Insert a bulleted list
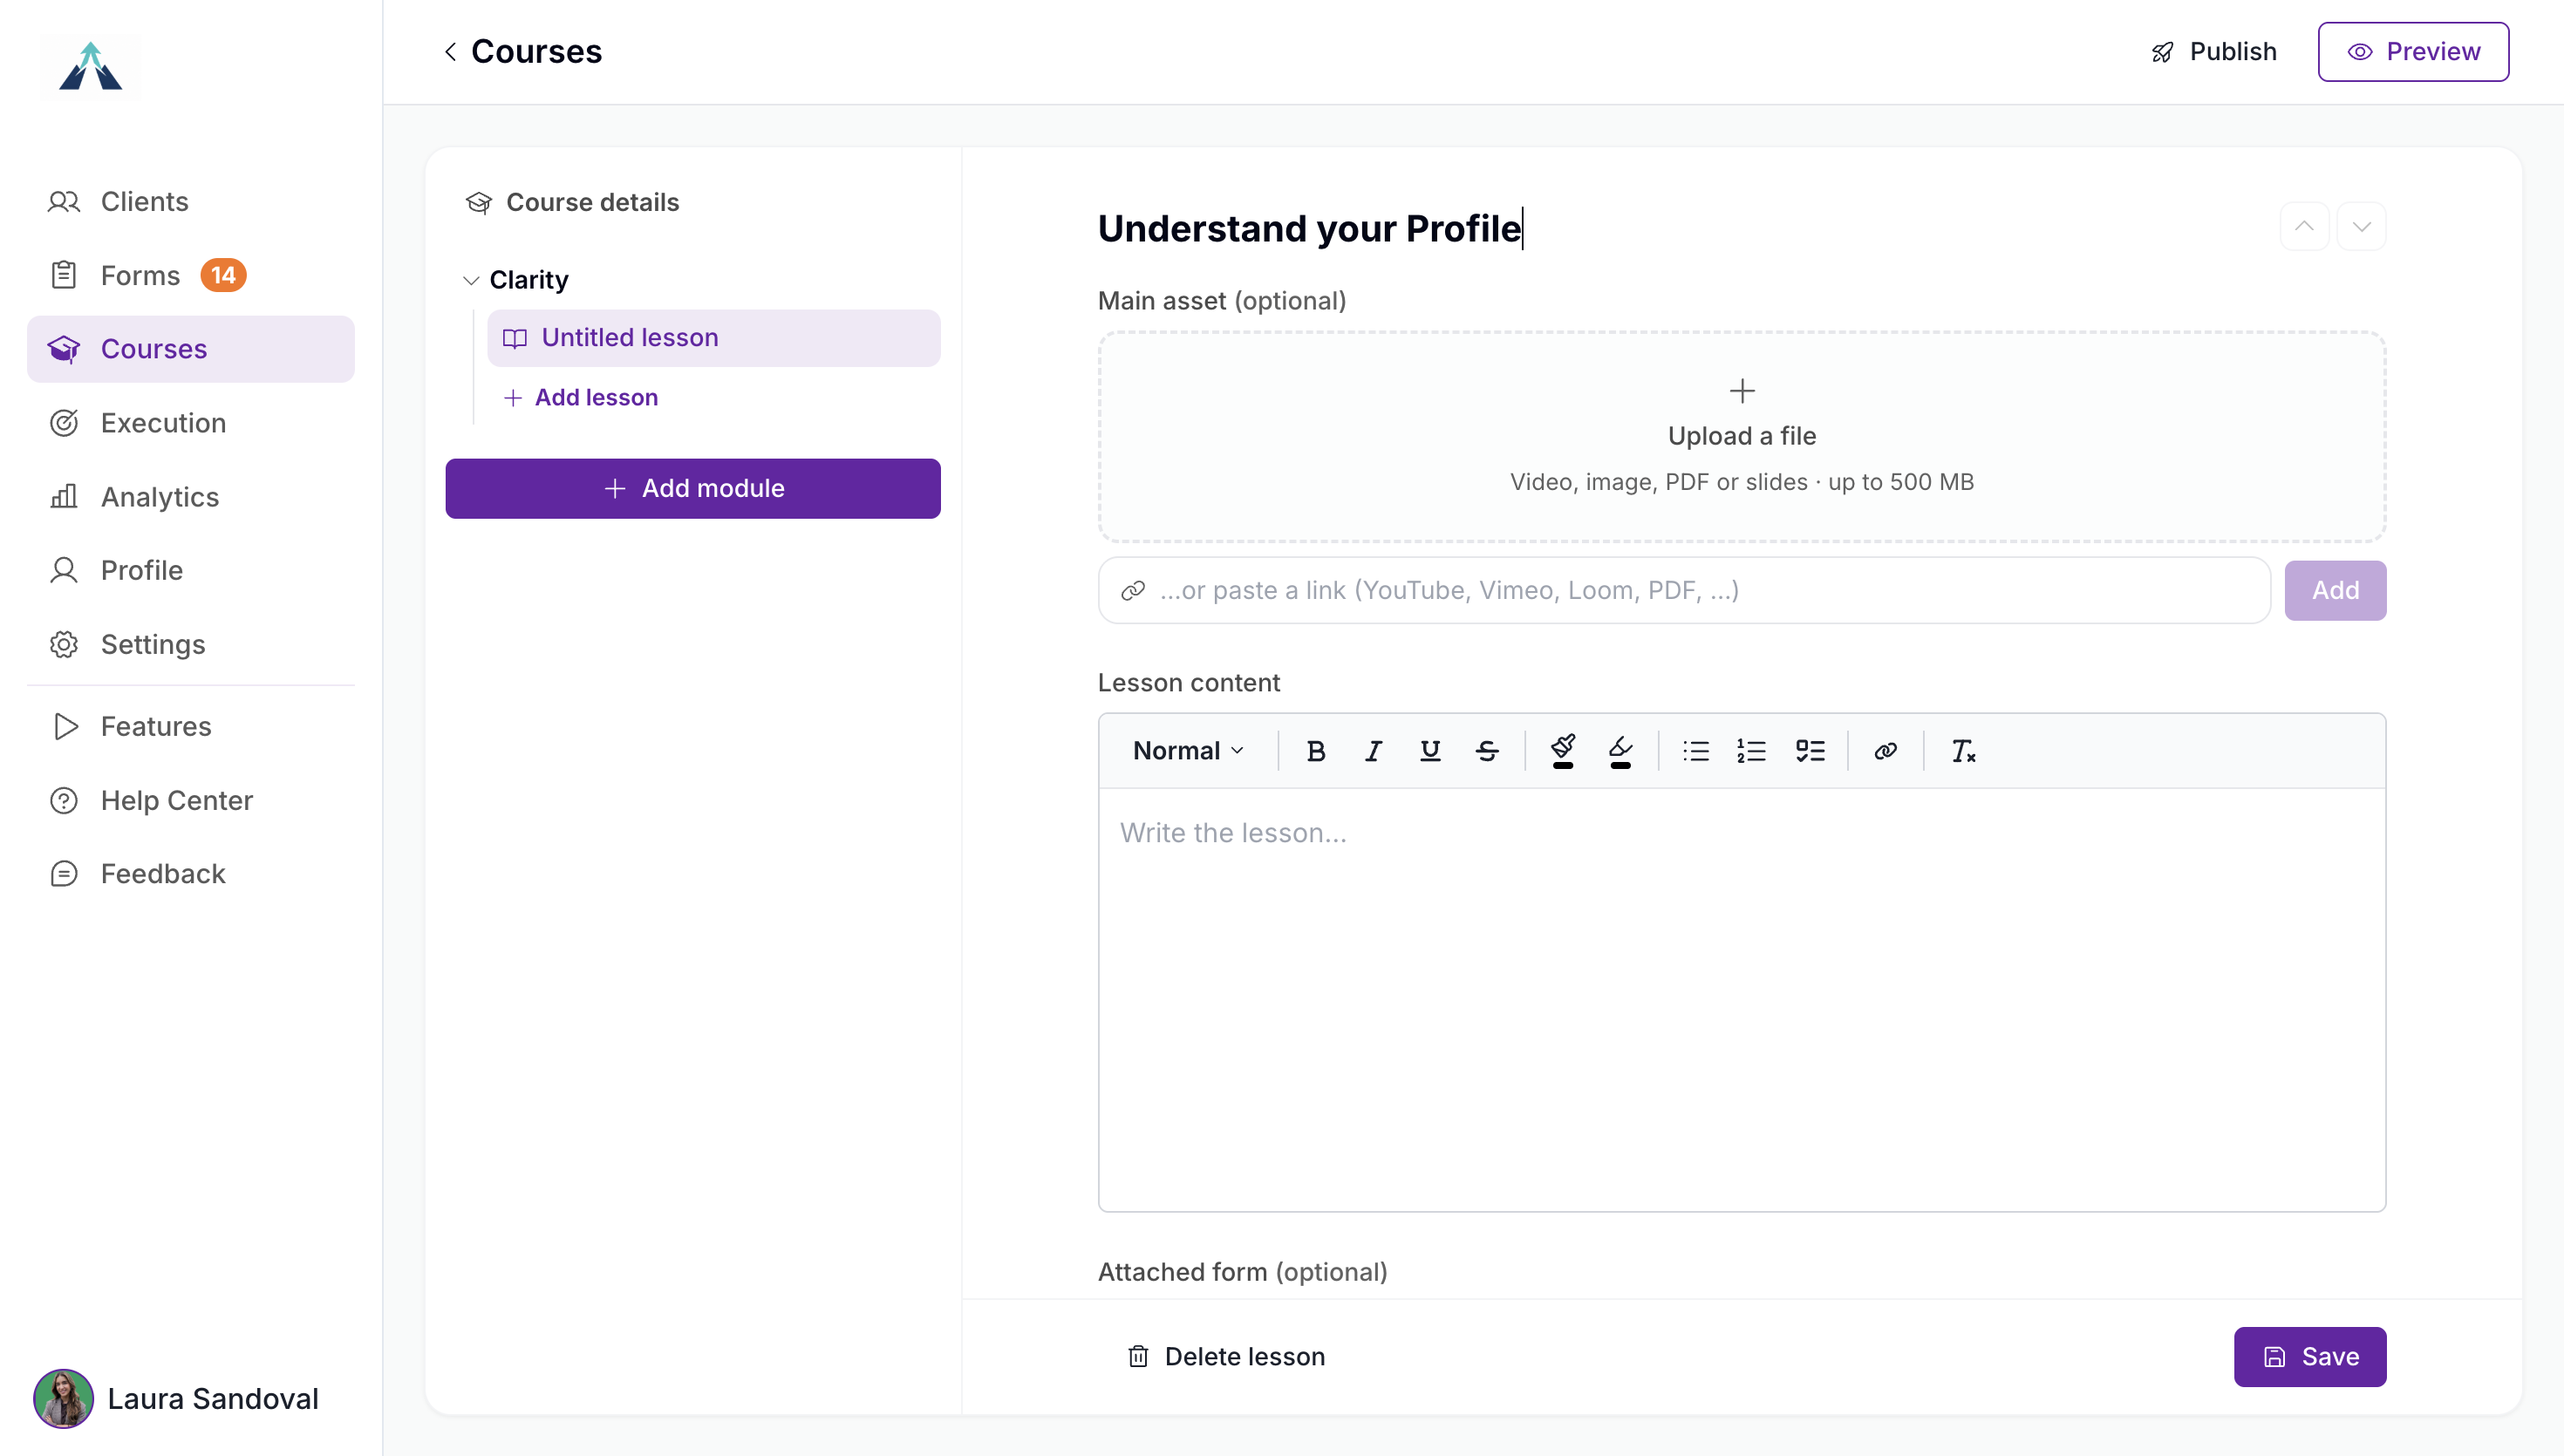2564x1456 pixels. click(x=1695, y=751)
